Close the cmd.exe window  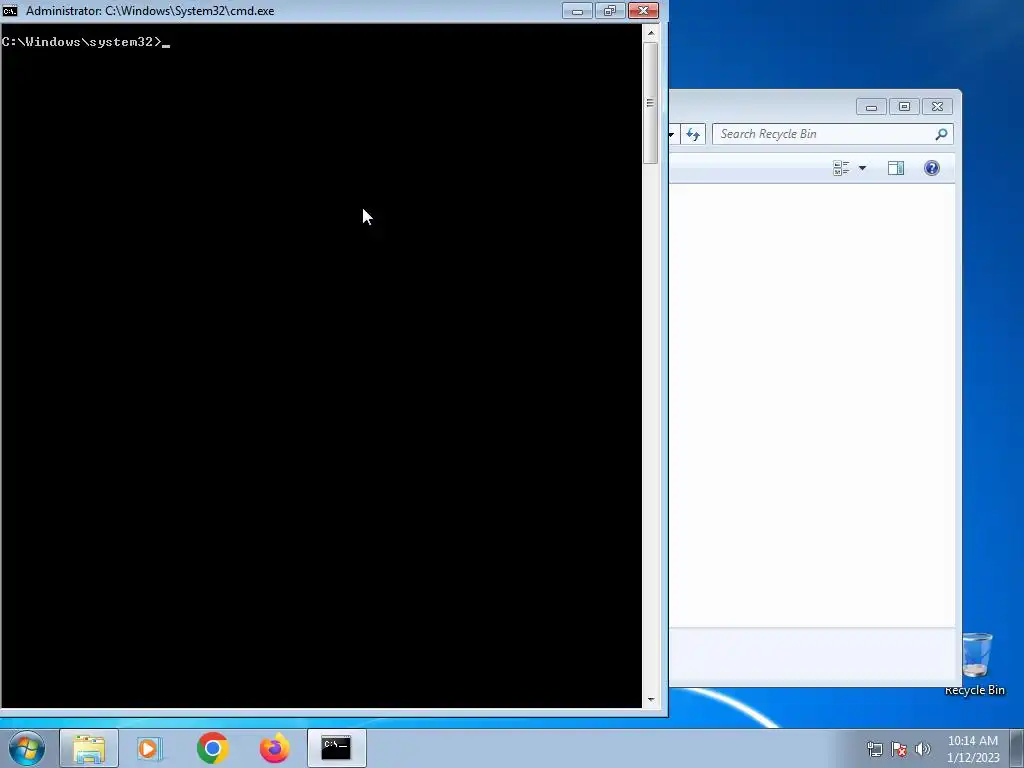pos(643,11)
